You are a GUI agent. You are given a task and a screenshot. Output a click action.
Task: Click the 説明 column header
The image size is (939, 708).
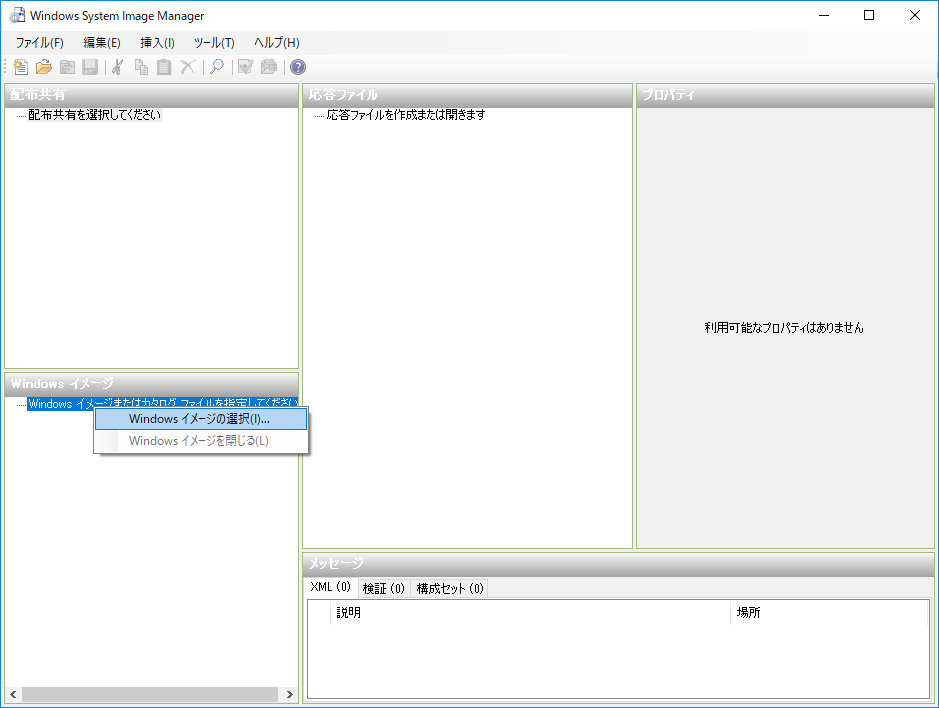click(530, 612)
